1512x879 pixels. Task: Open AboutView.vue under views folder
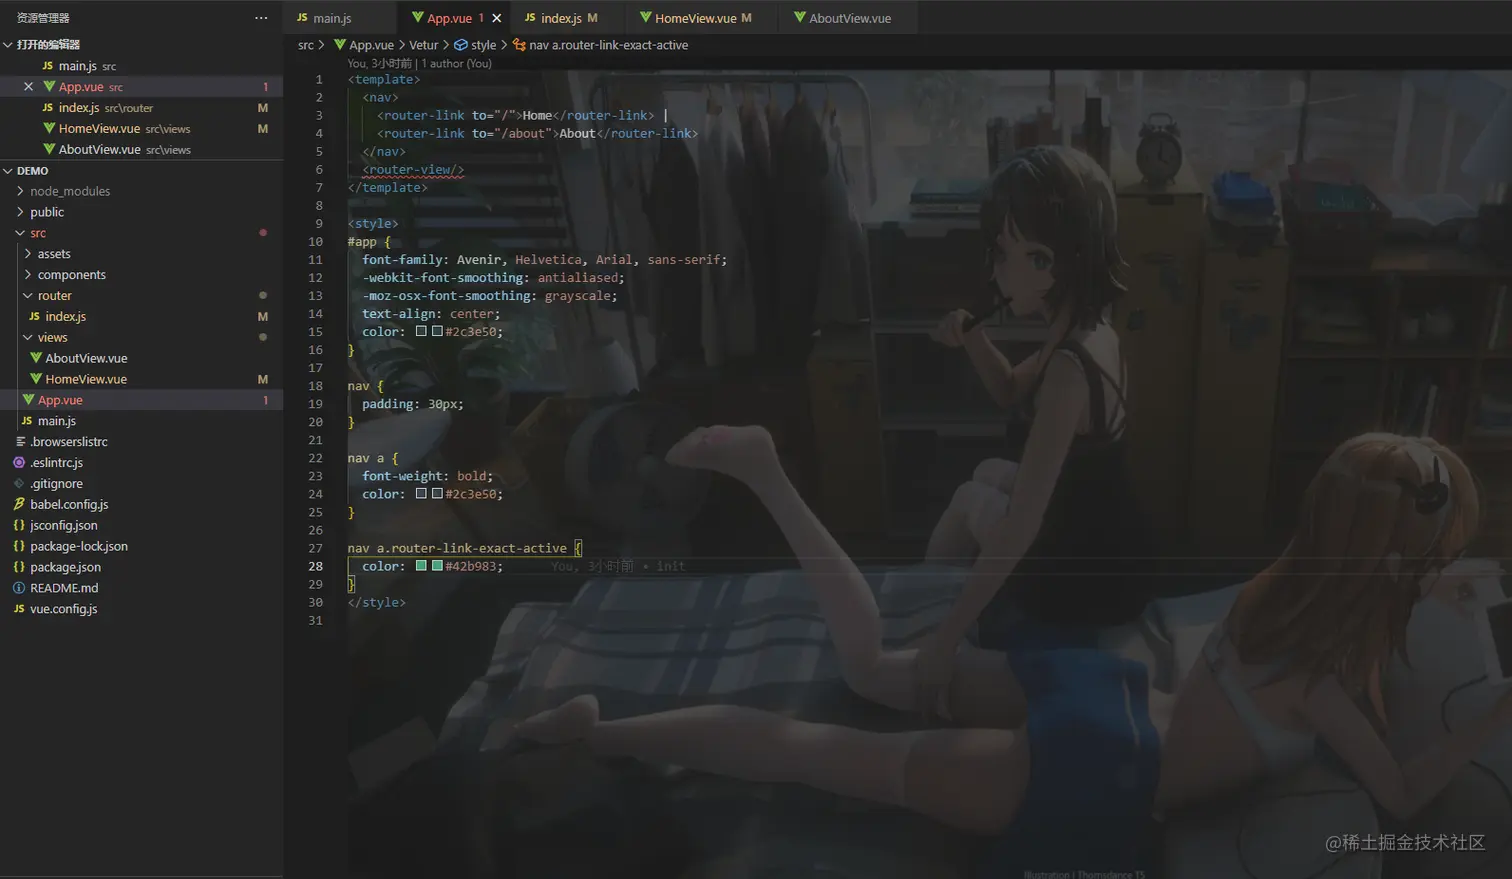141,359
